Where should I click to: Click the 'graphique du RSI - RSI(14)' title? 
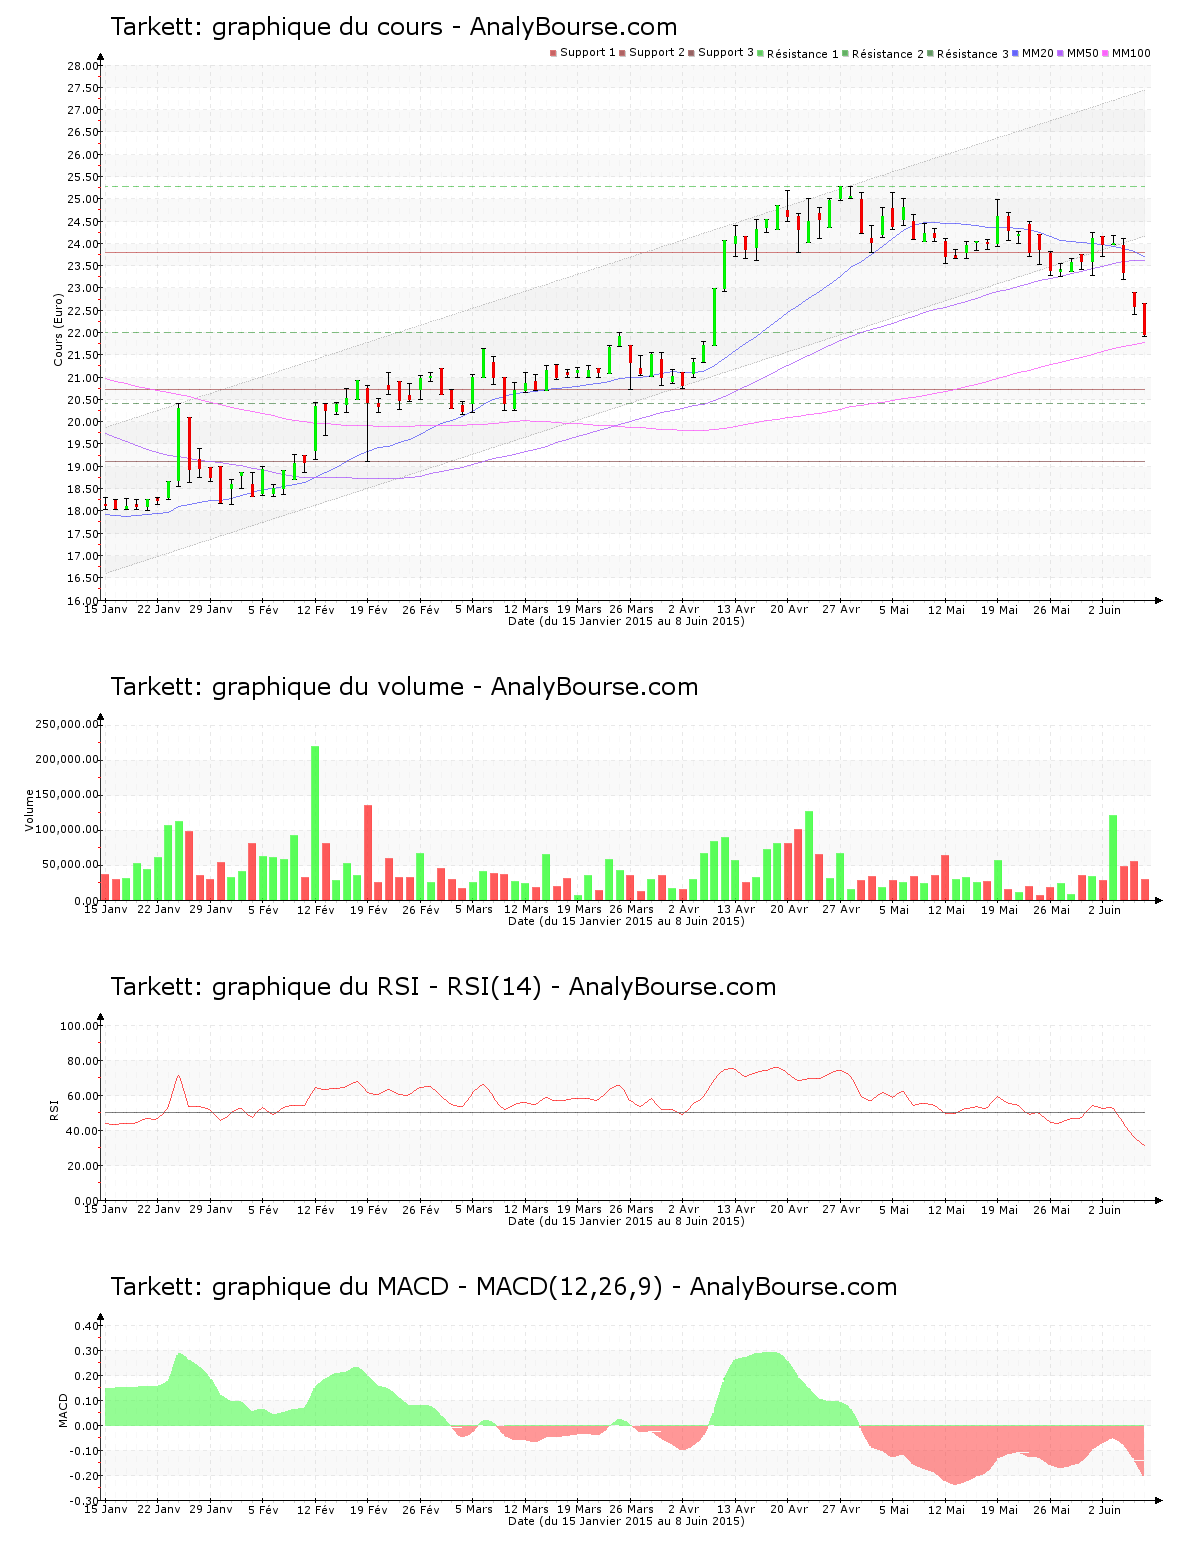[377, 987]
